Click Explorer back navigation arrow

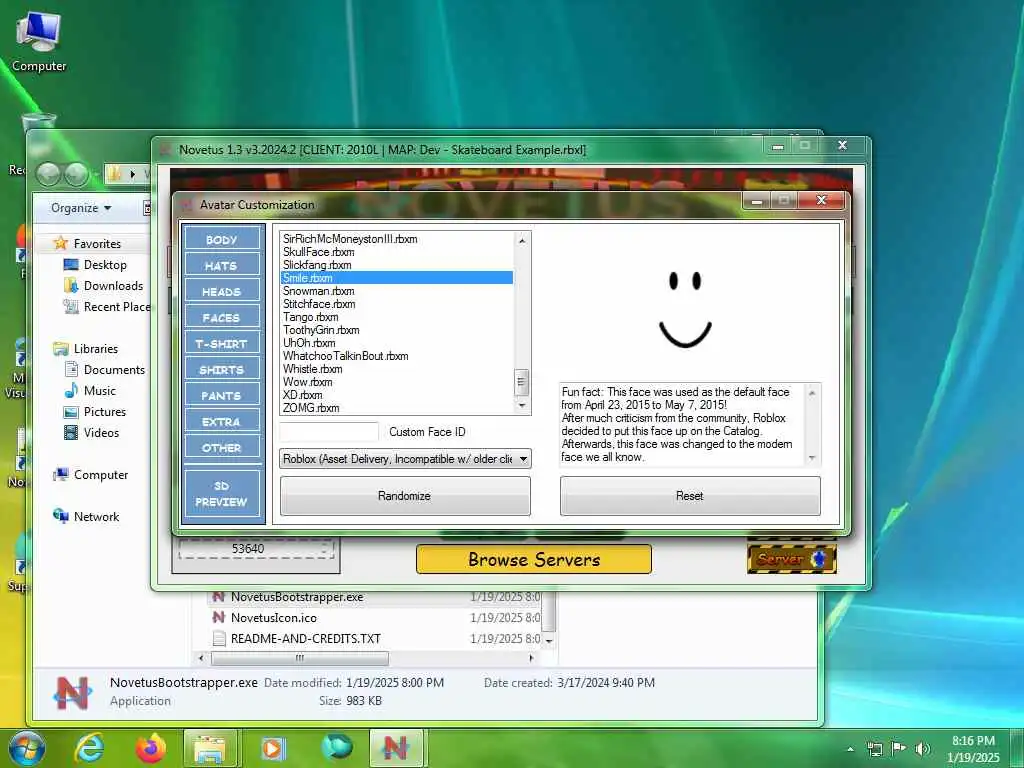(48, 174)
